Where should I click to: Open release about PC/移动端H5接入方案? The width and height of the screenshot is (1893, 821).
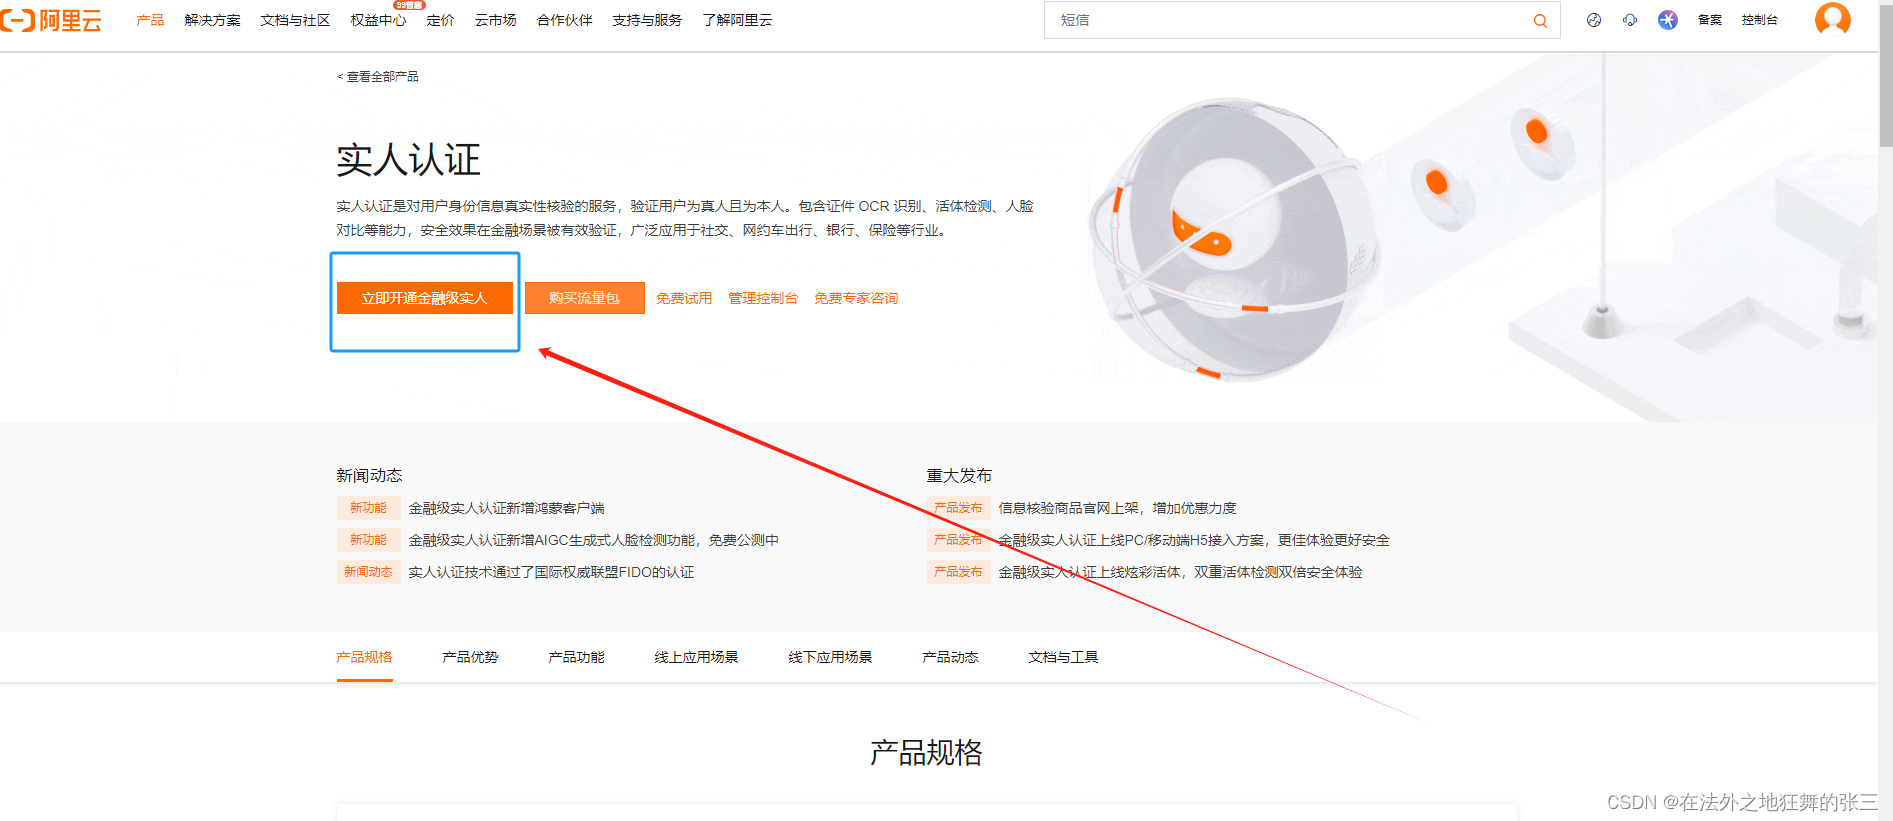tap(1194, 540)
